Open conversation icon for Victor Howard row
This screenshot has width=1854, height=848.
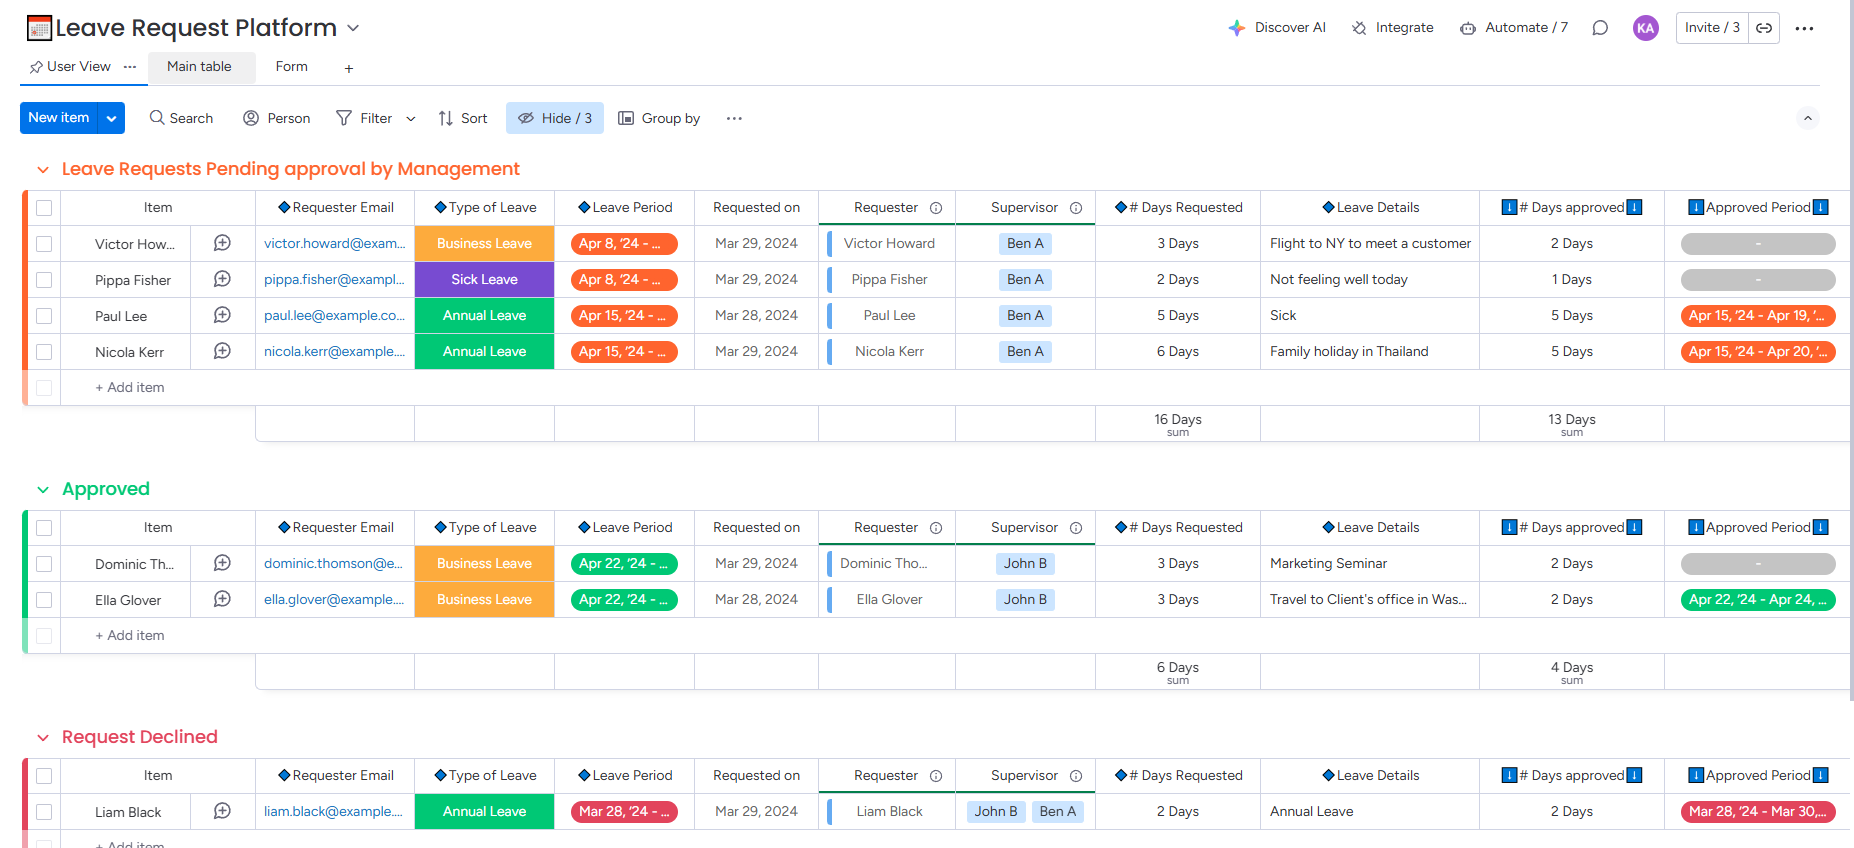tap(222, 243)
